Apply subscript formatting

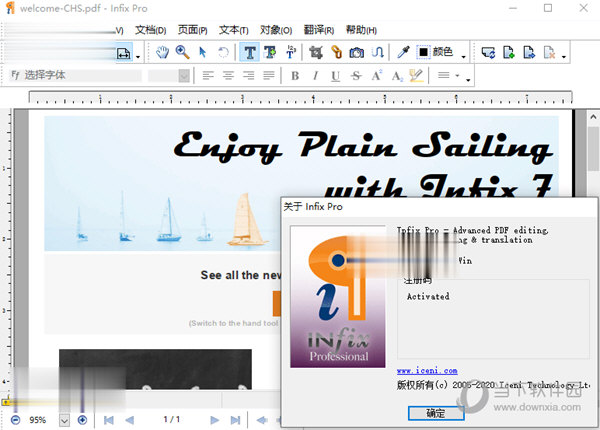tap(397, 76)
